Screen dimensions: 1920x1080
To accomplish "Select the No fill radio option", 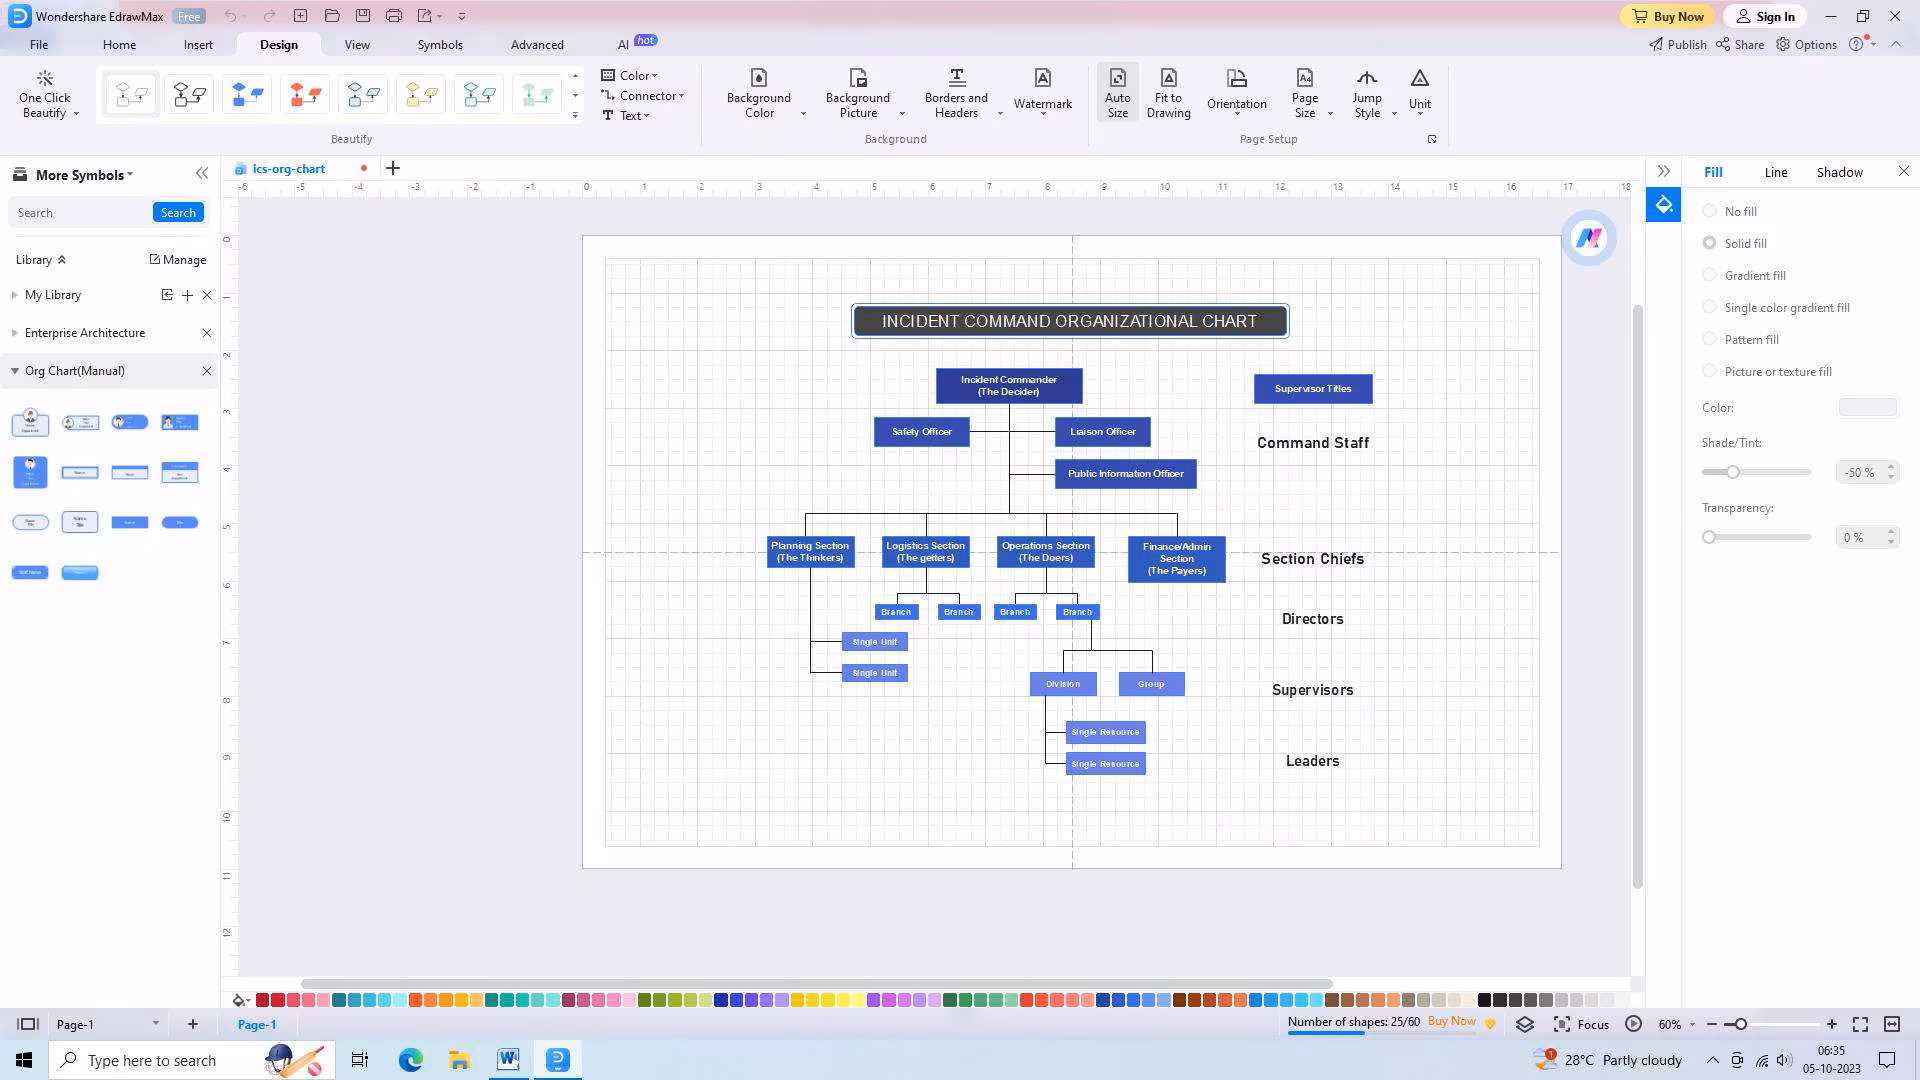I will click(1710, 211).
